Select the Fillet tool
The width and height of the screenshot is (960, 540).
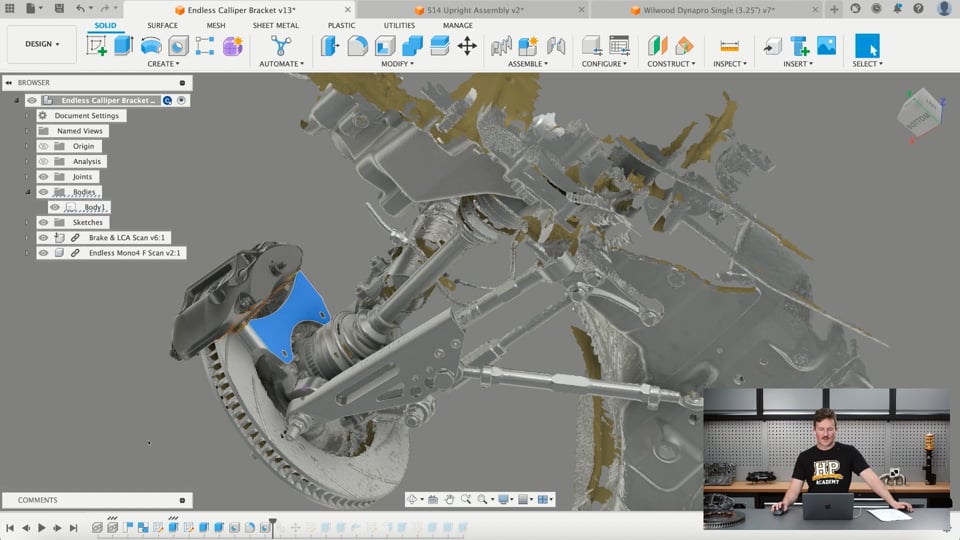click(x=358, y=46)
